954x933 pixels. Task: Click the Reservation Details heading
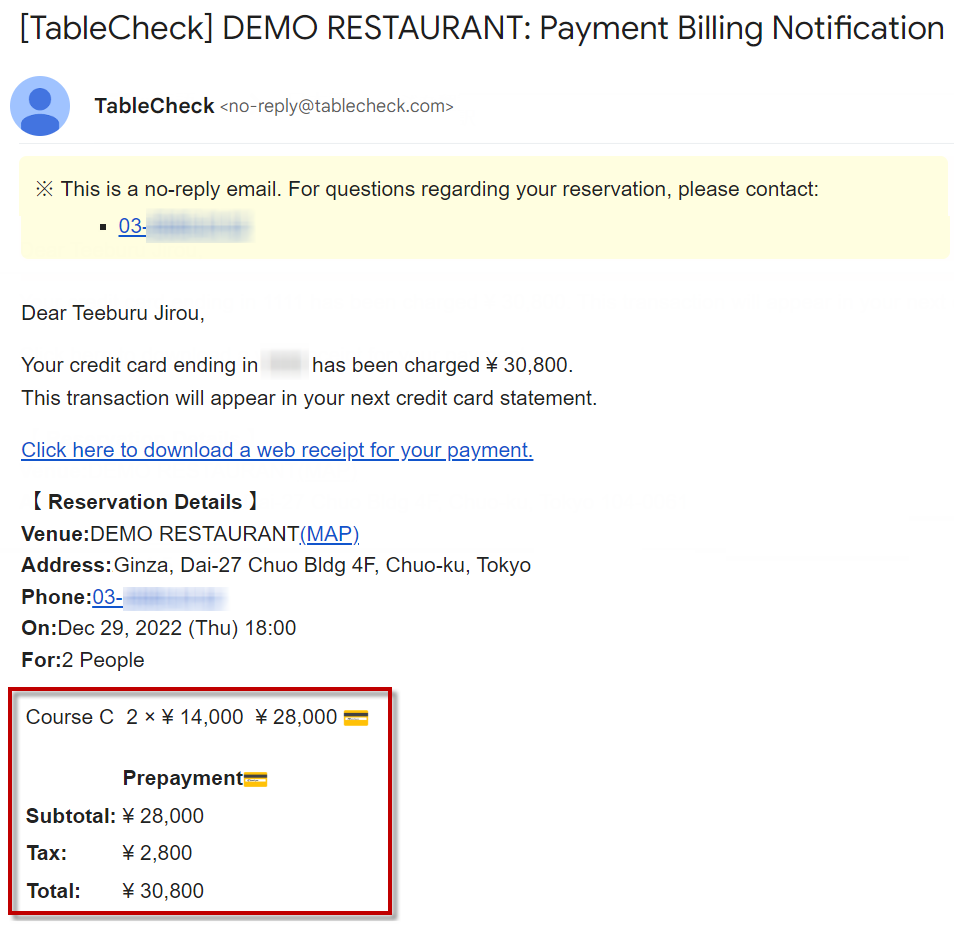tap(145, 502)
